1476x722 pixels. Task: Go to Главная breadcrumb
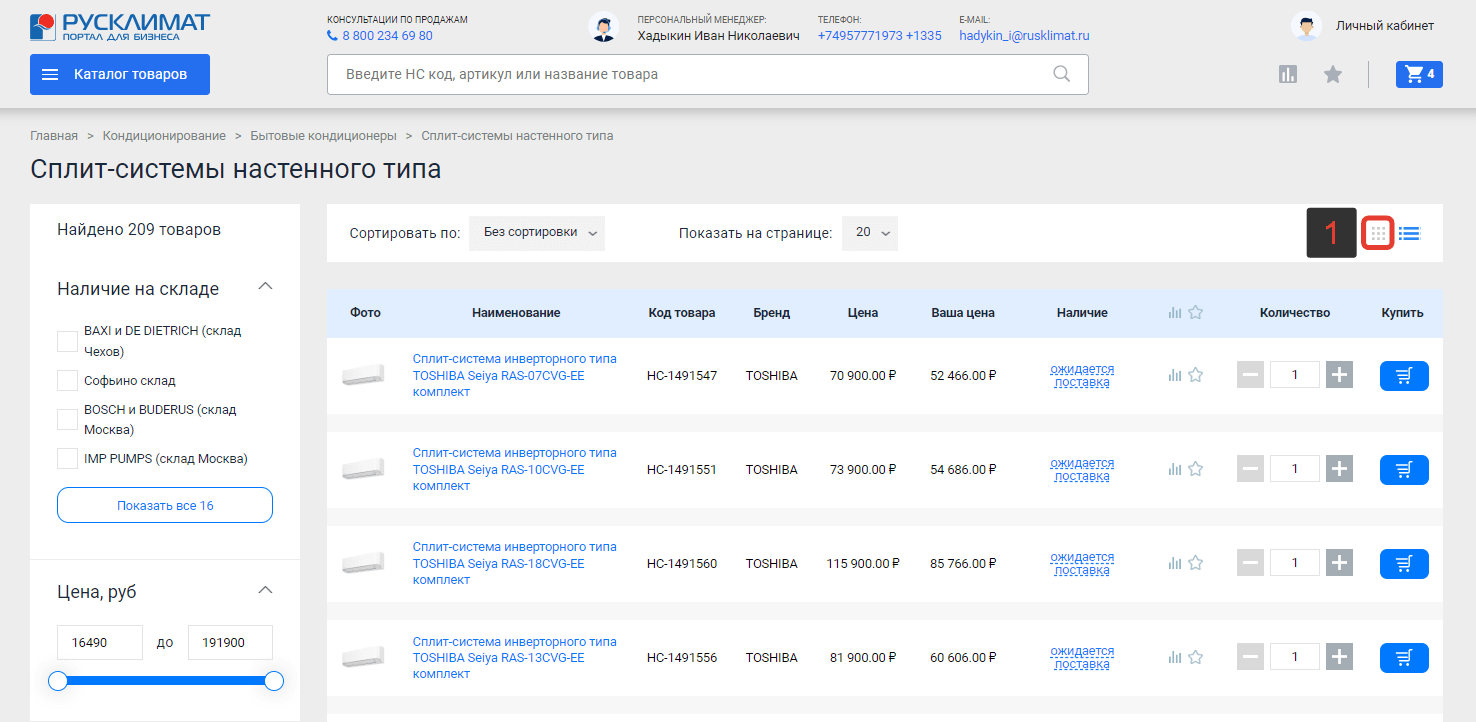[54, 135]
